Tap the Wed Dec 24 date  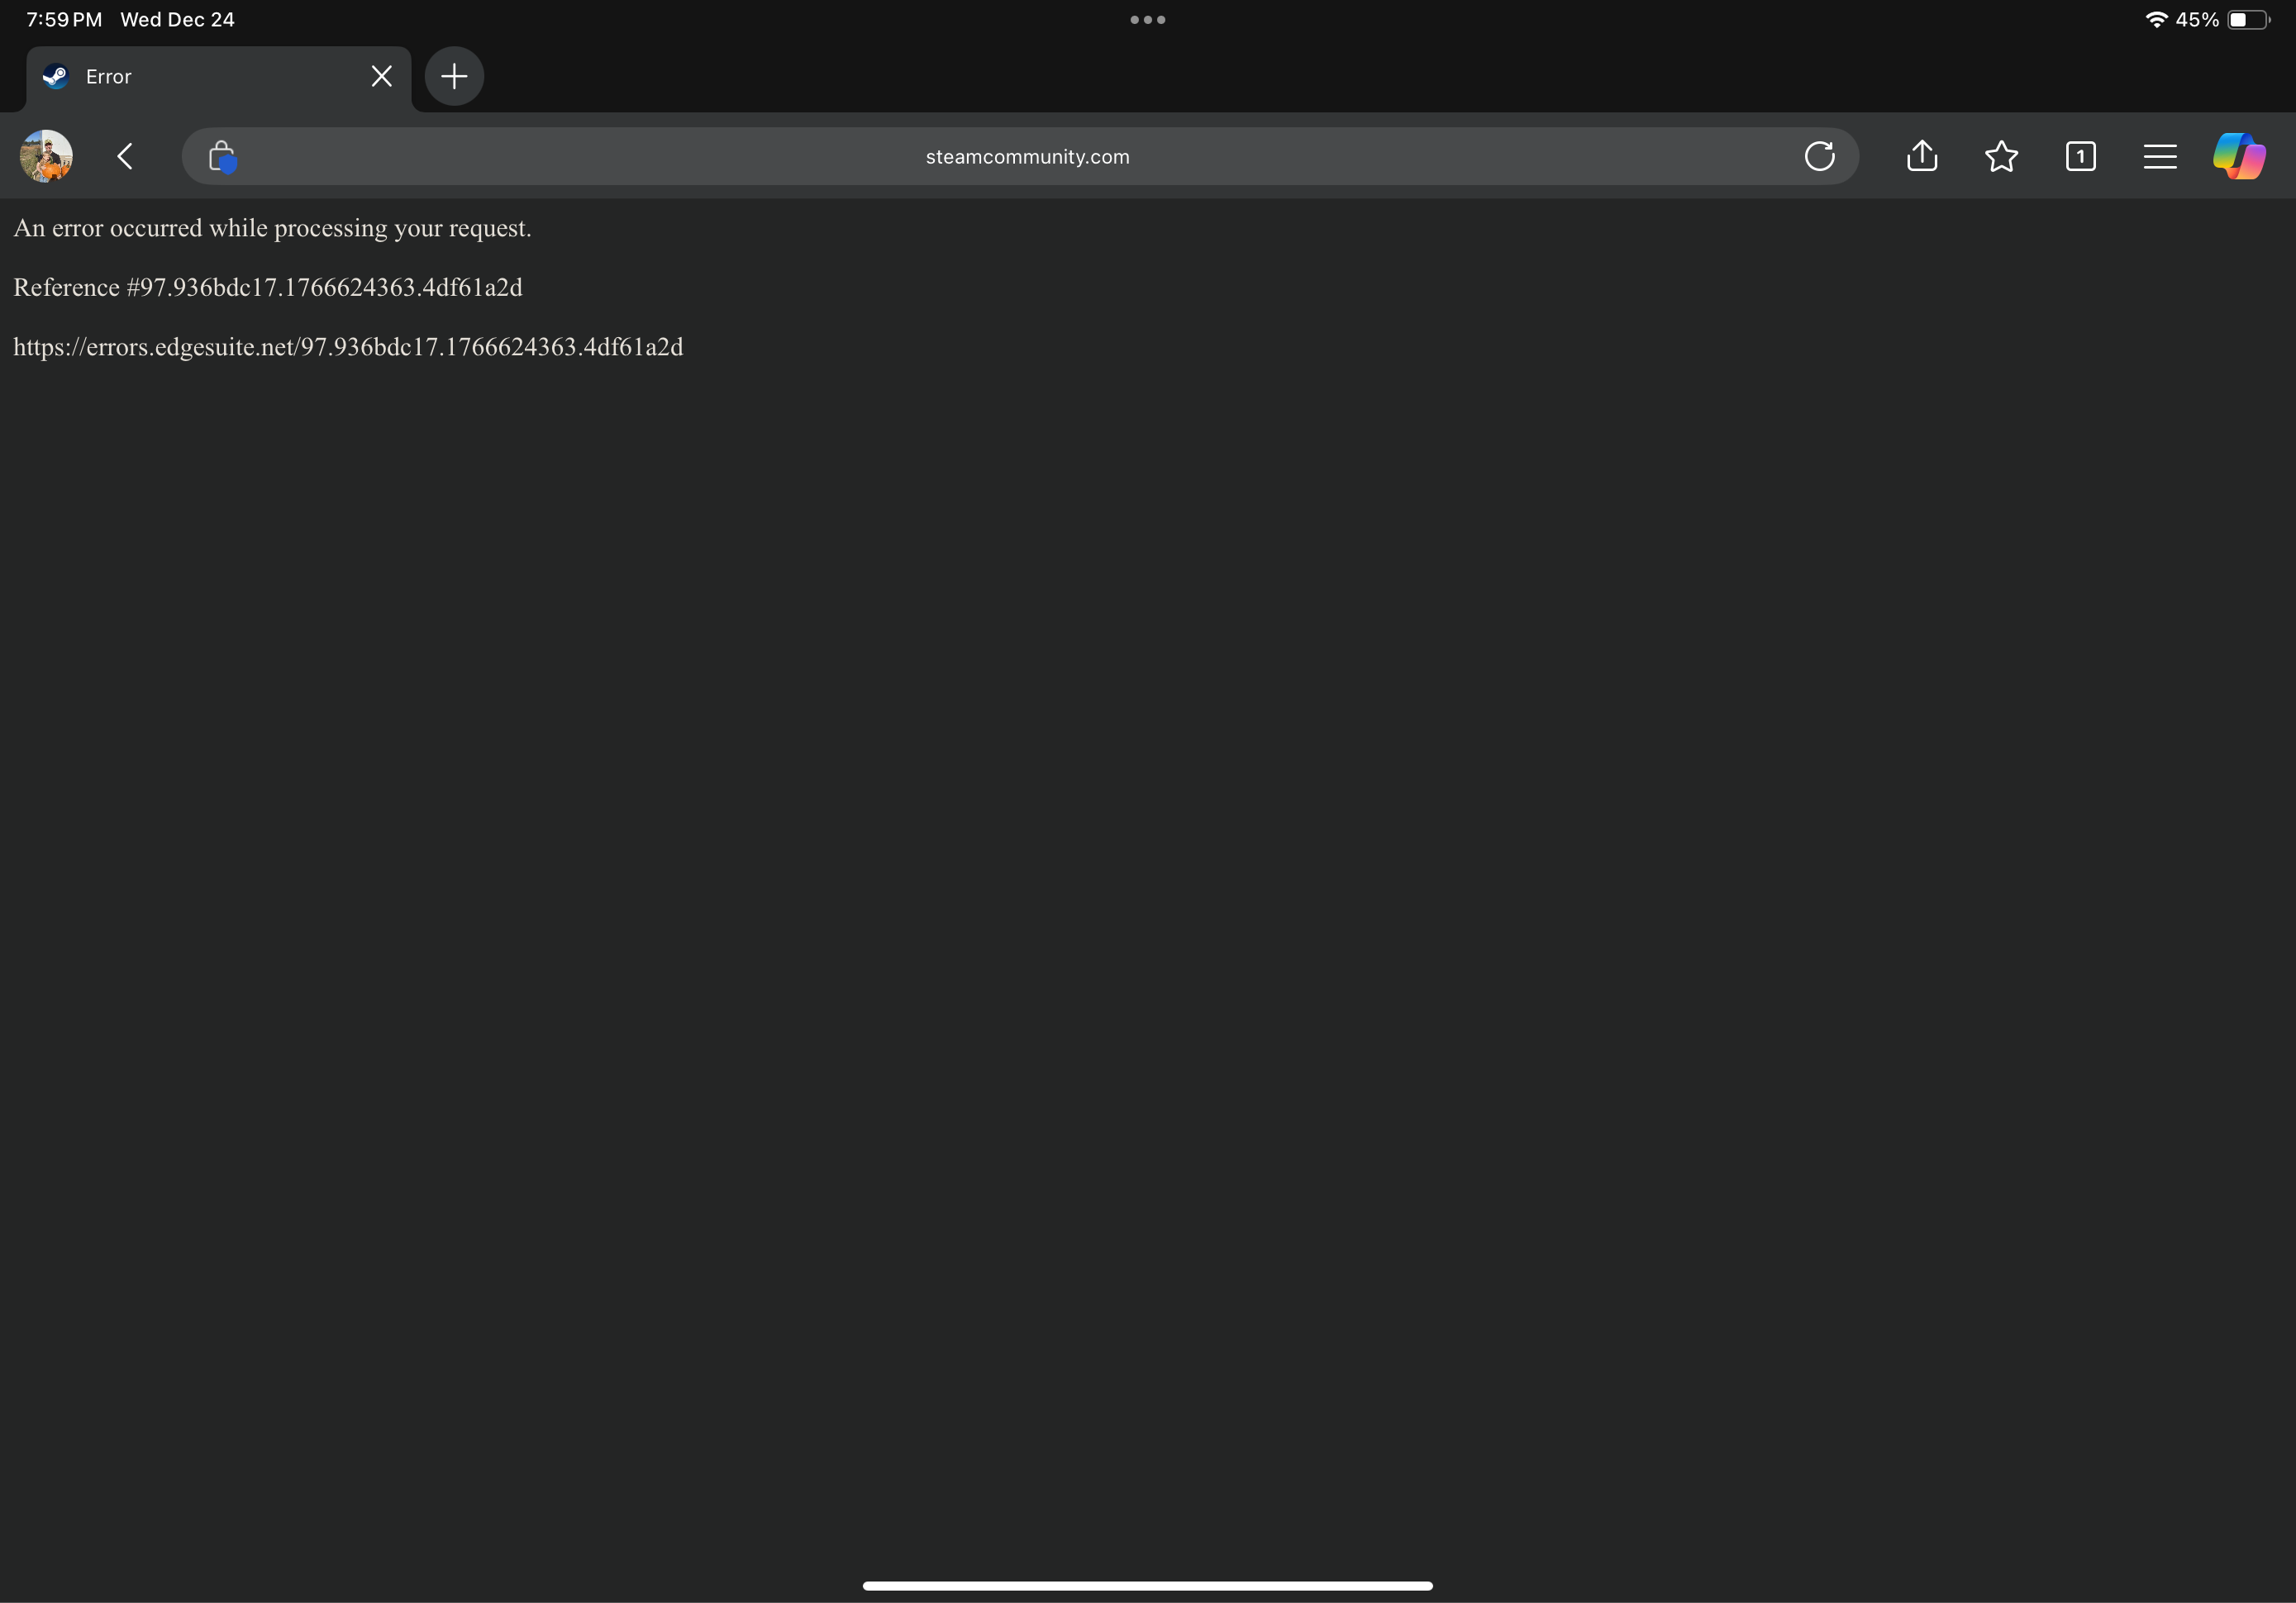(x=178, y=19)
